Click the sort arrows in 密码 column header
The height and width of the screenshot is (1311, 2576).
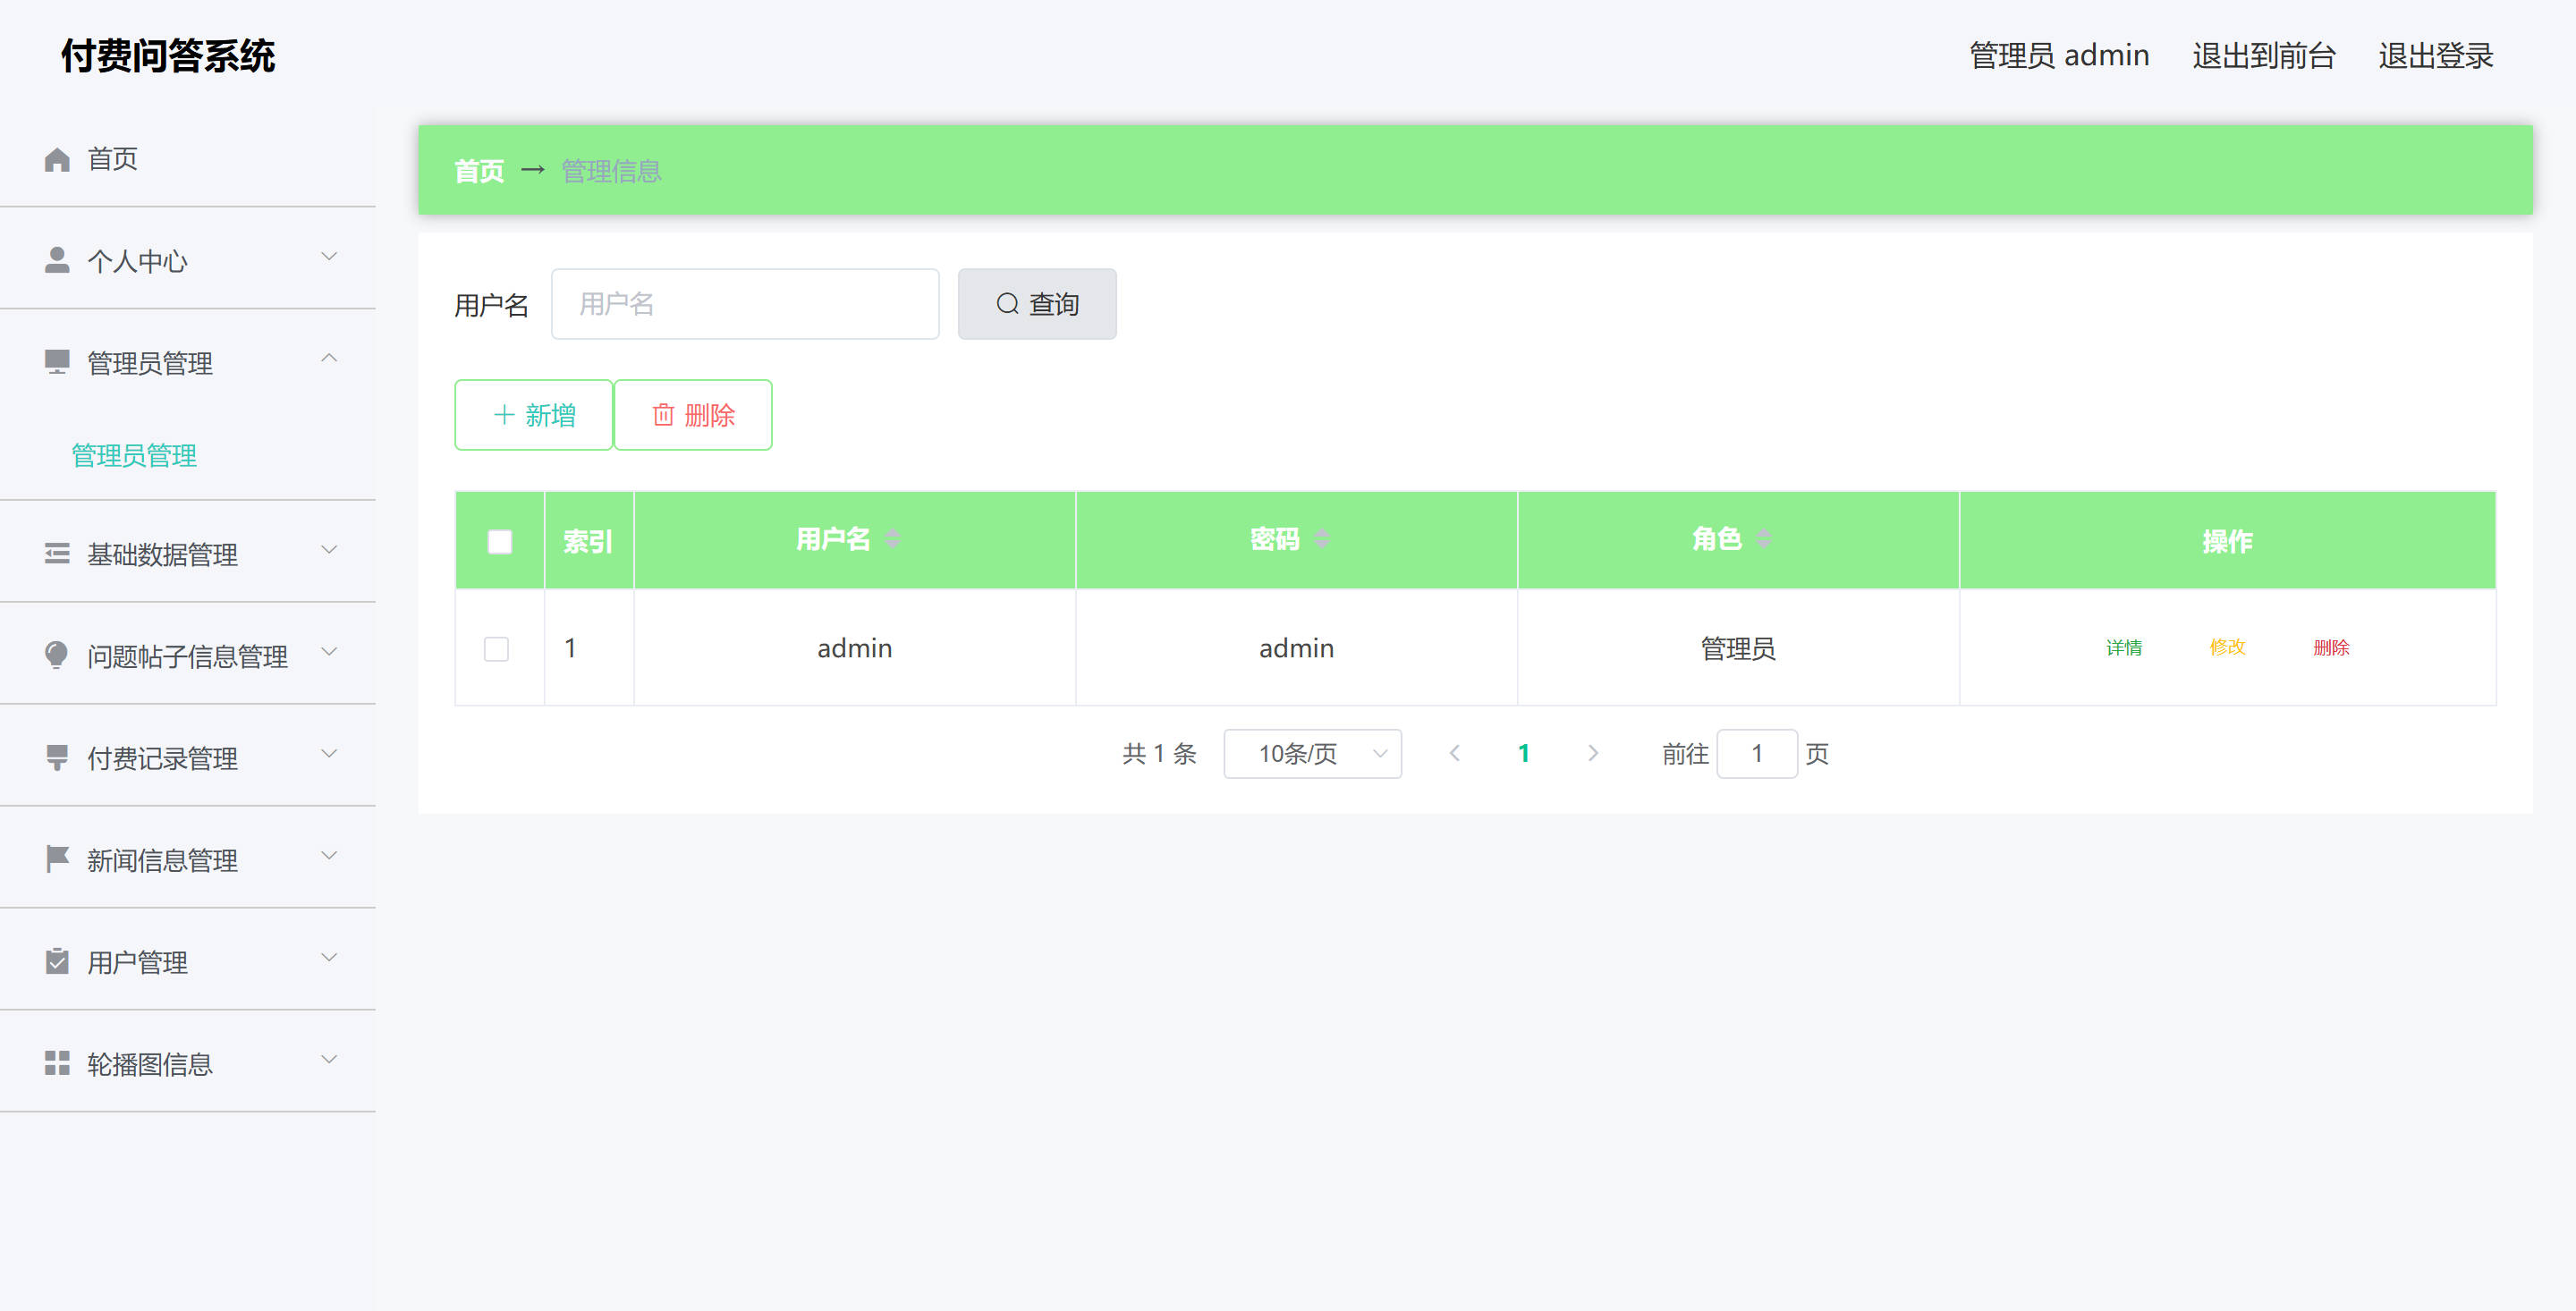coord(1322,540)
